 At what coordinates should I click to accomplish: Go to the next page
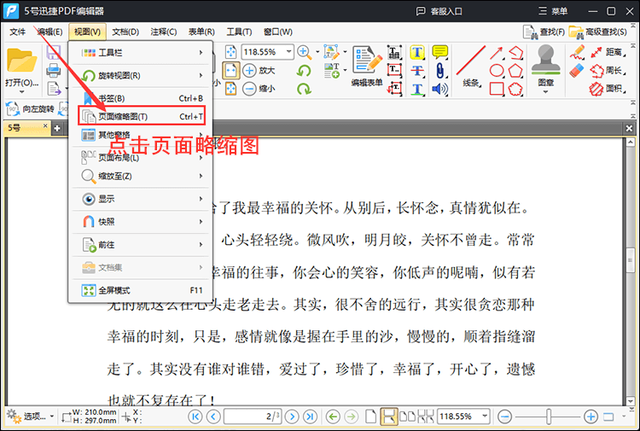pos(291,416)
